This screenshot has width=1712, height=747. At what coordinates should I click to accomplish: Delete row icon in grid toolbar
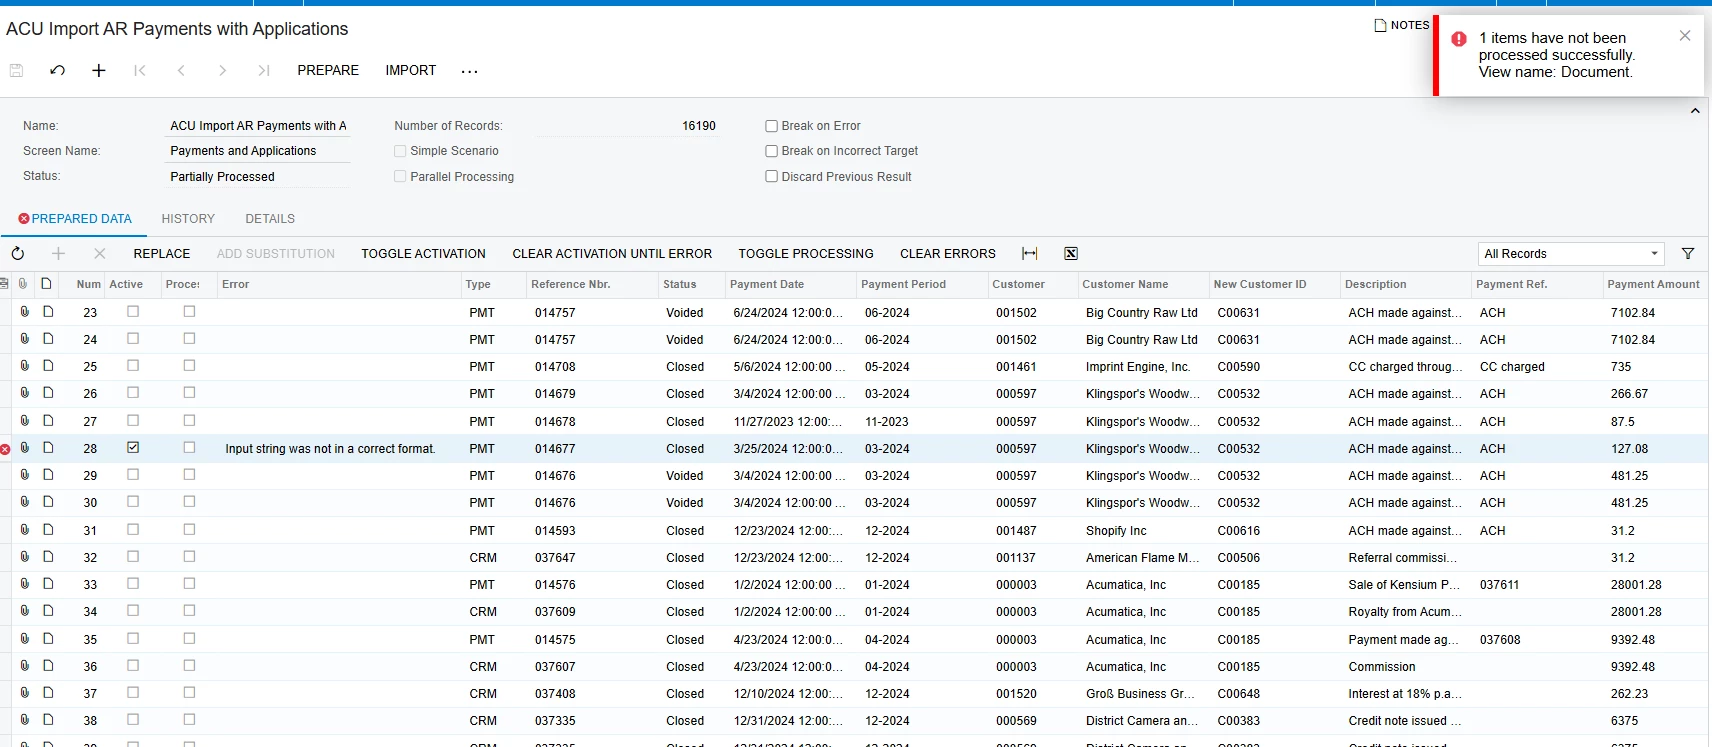click(x=99, y=254)
